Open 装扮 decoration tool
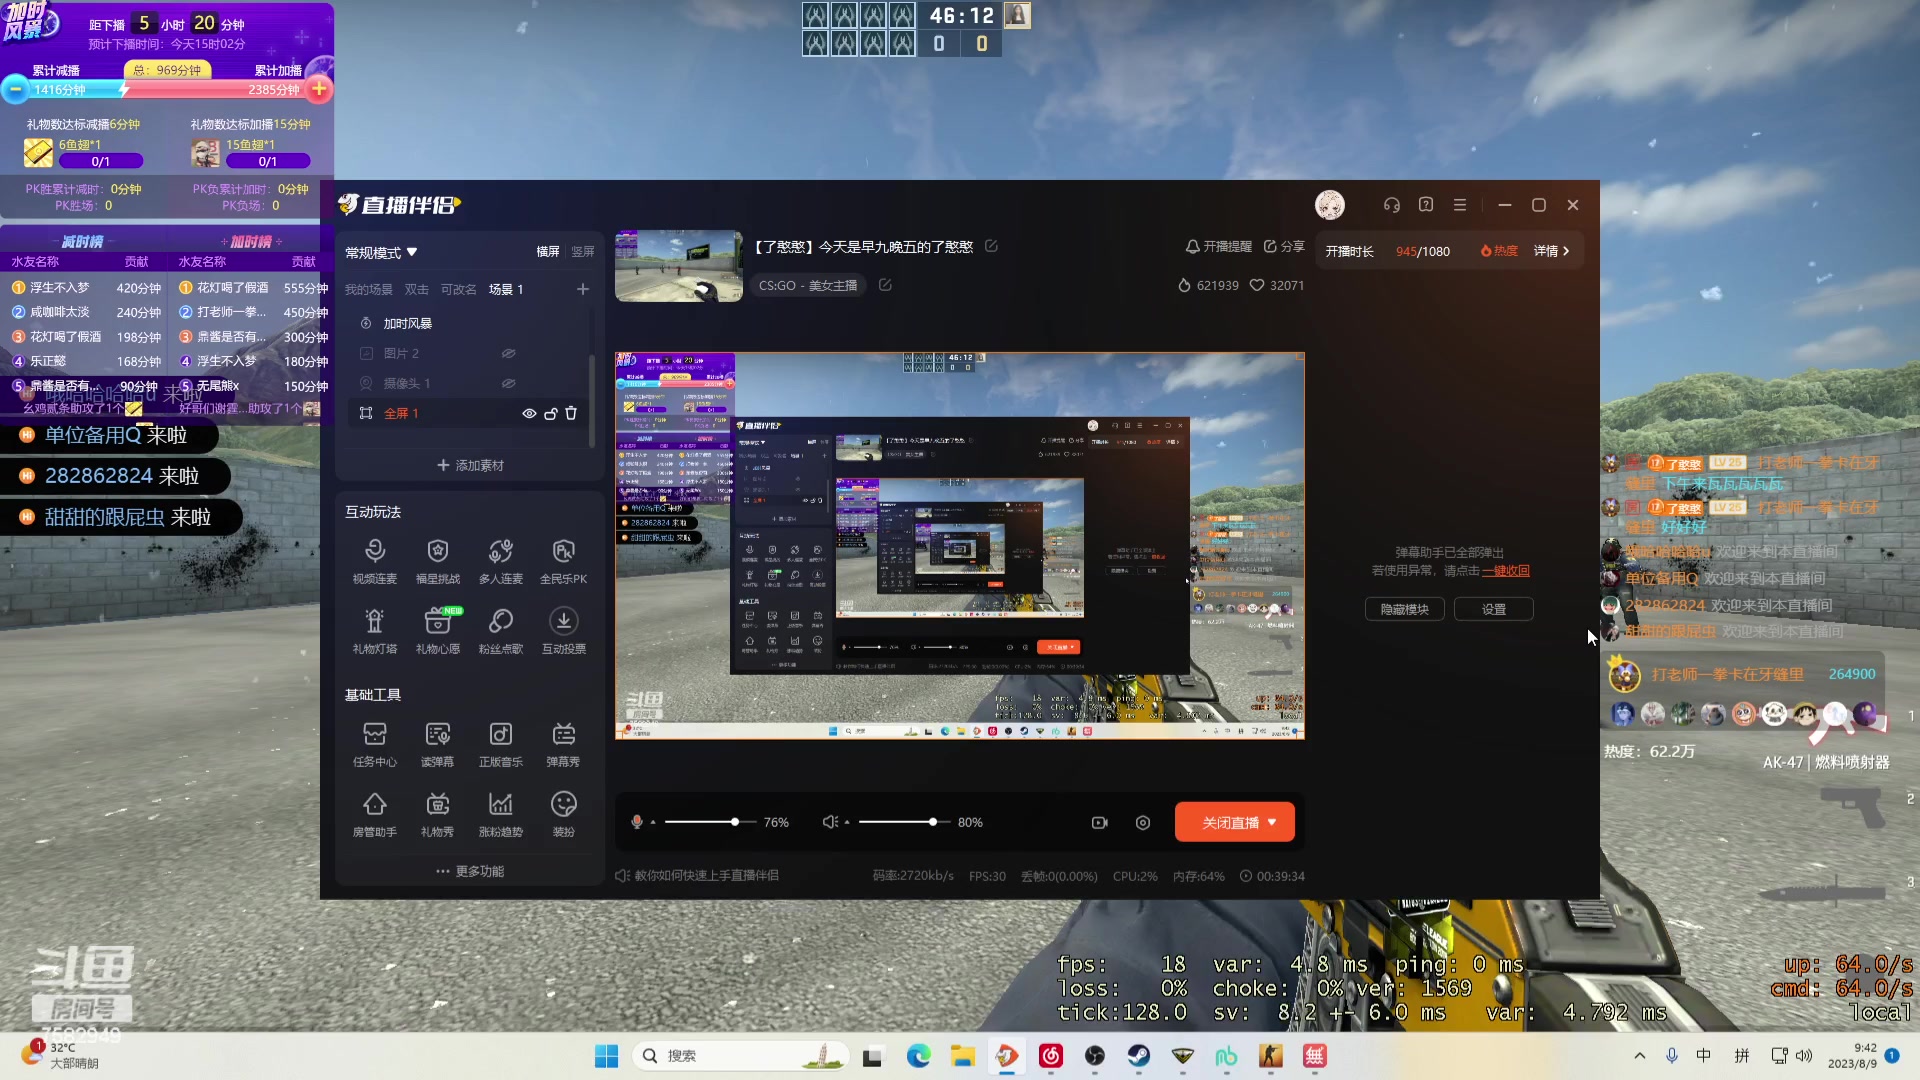The width and height of the screenshot is (1920, 1080). 563,814
